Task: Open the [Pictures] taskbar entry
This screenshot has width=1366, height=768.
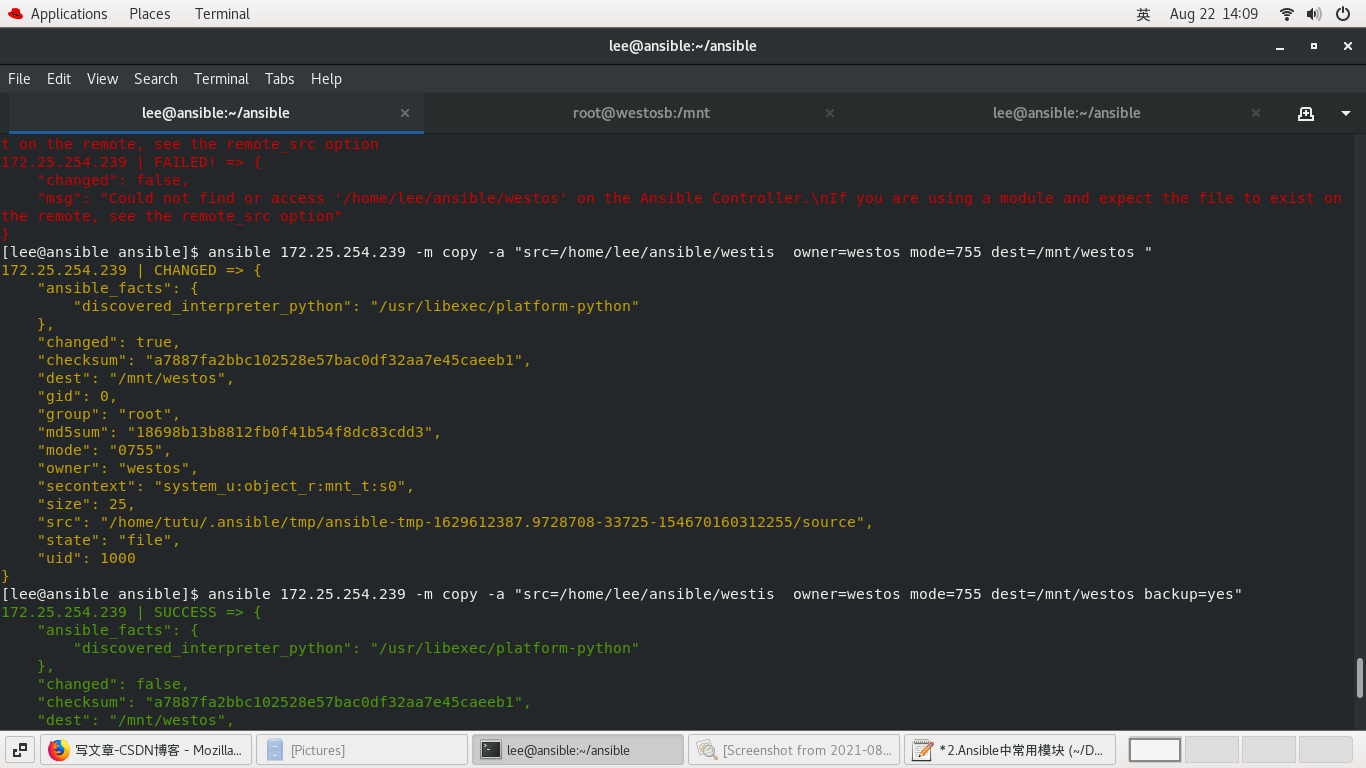Action: pos(362,749)
